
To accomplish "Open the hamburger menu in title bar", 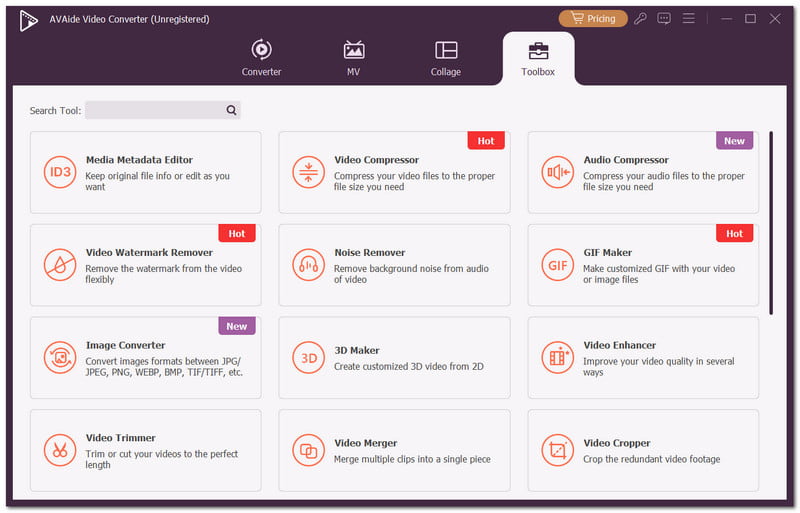I will [x=688, y=18].
